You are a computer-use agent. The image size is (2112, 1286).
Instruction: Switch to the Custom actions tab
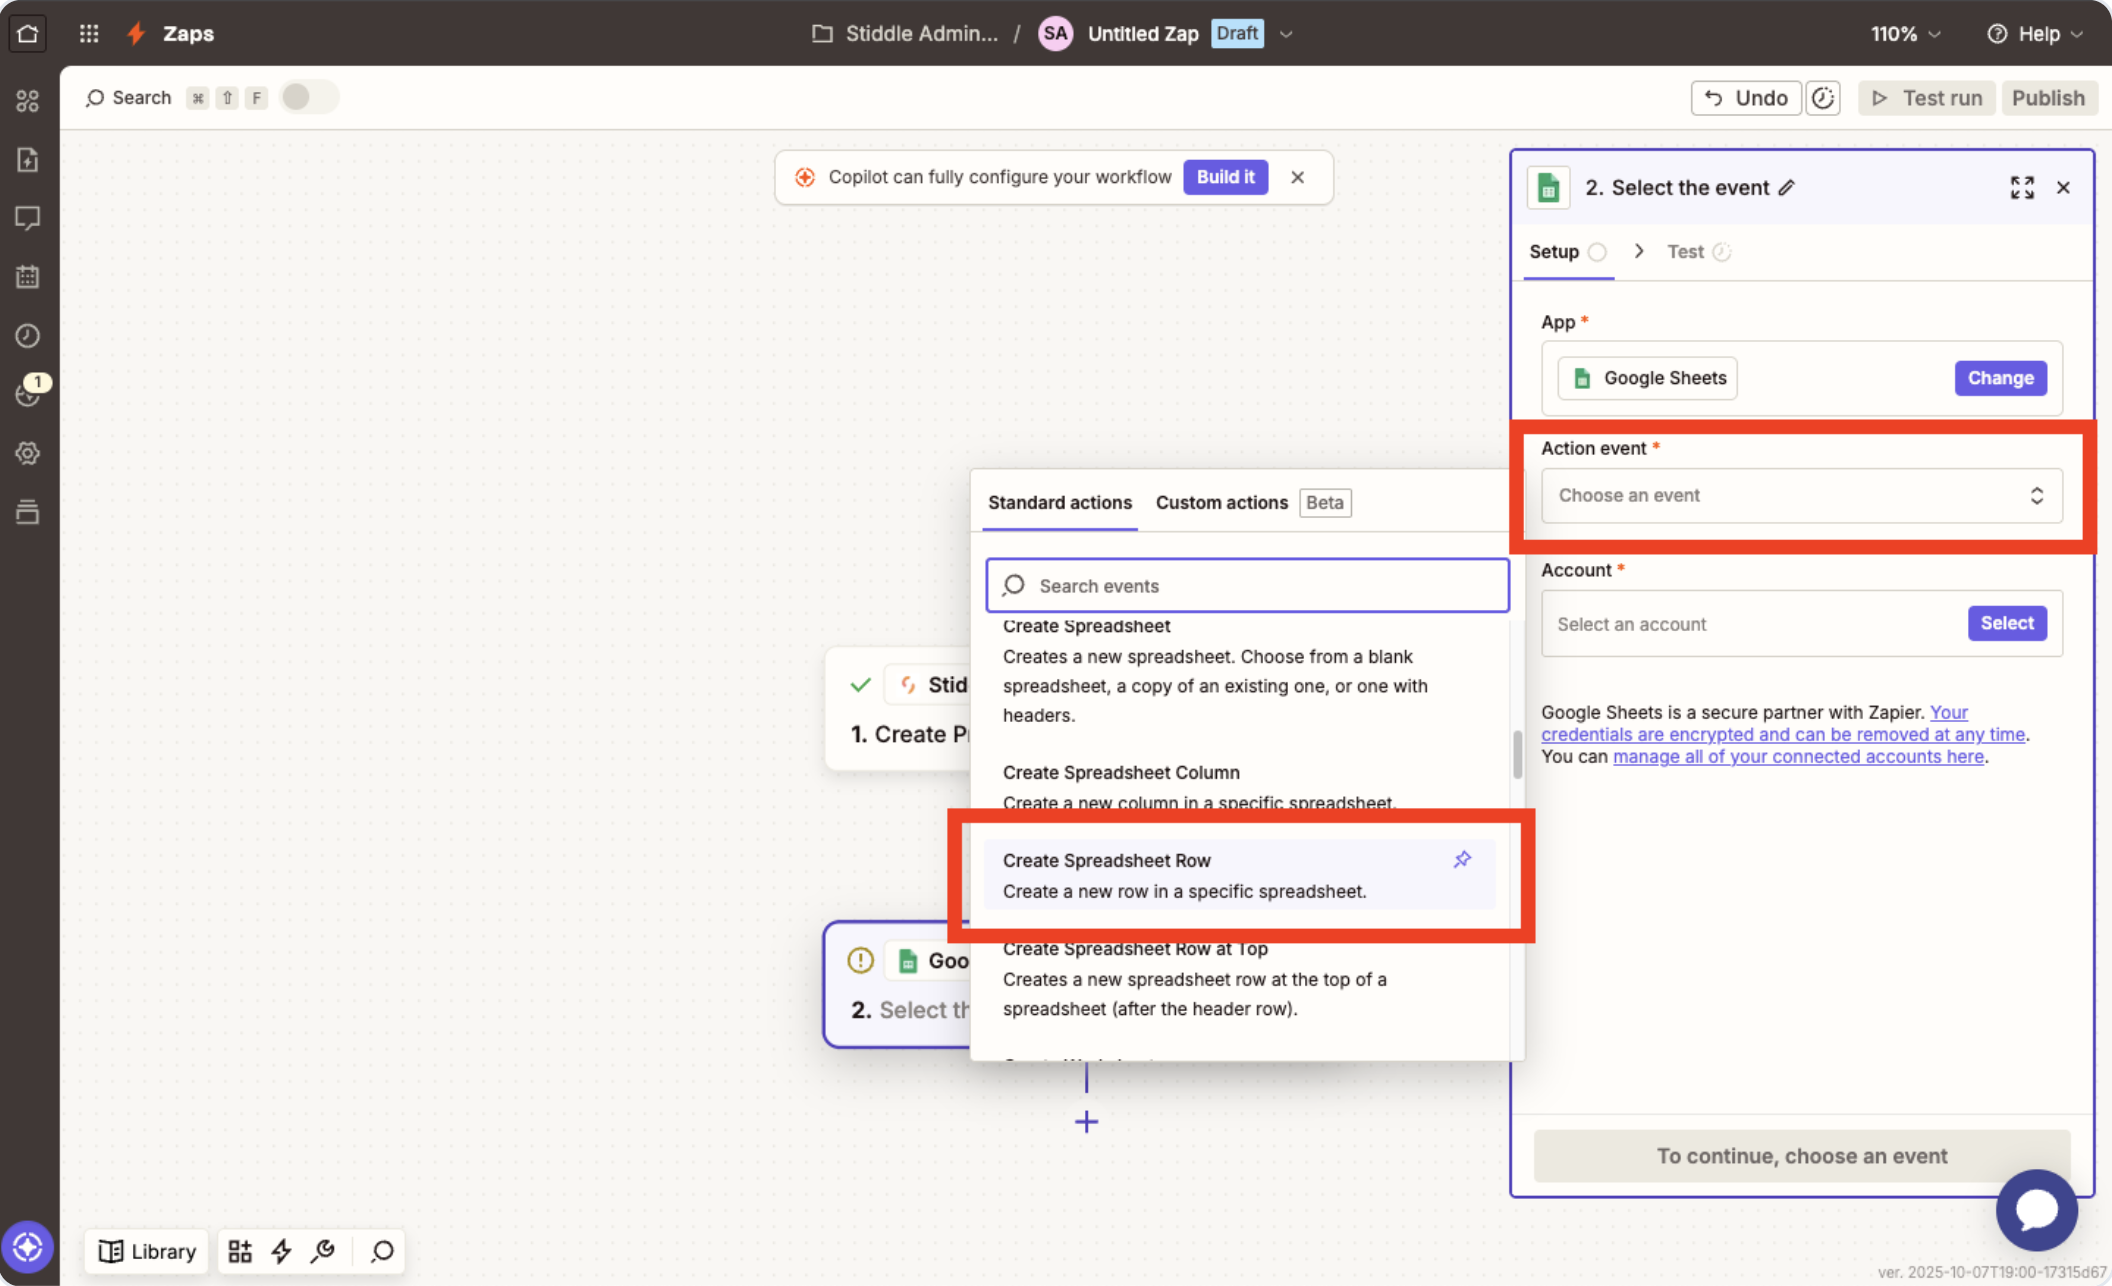pos(1221,502)
